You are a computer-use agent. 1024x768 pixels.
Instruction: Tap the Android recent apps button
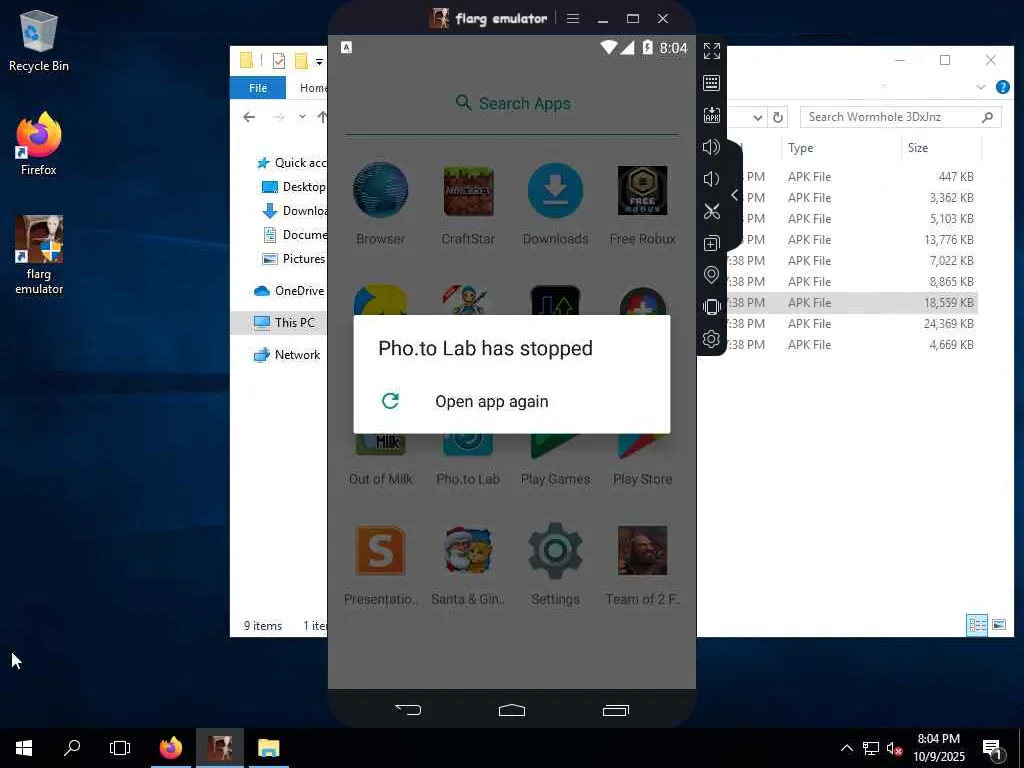coord(615,710)
